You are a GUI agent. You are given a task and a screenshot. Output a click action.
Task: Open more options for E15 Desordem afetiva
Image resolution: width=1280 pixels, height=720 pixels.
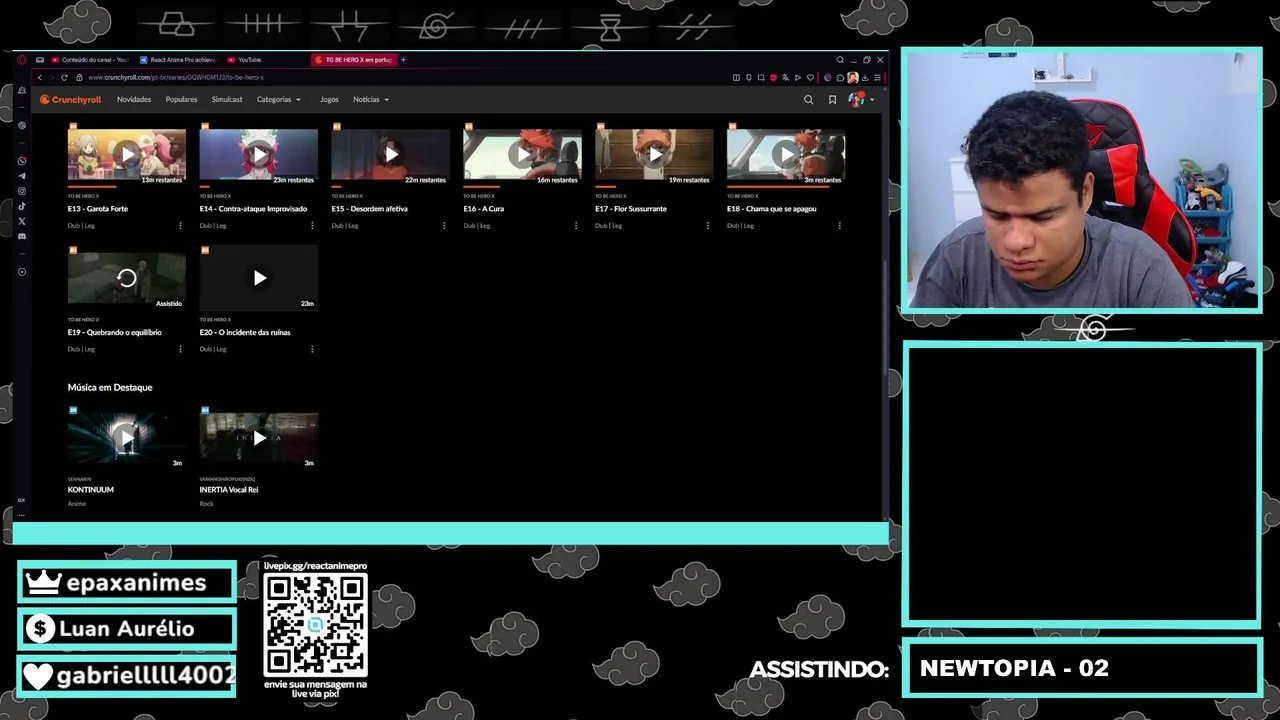click(444, 226)
